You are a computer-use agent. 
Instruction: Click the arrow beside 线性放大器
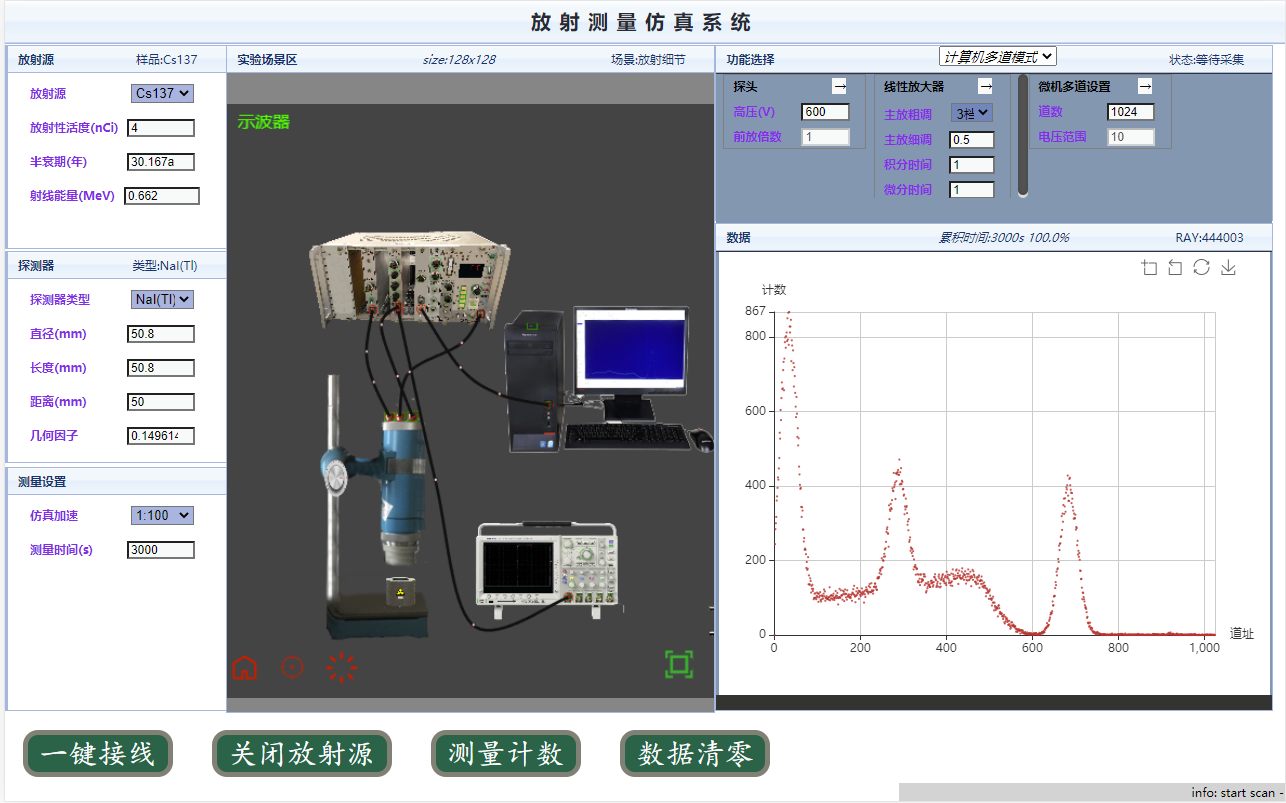coord(985,87)
